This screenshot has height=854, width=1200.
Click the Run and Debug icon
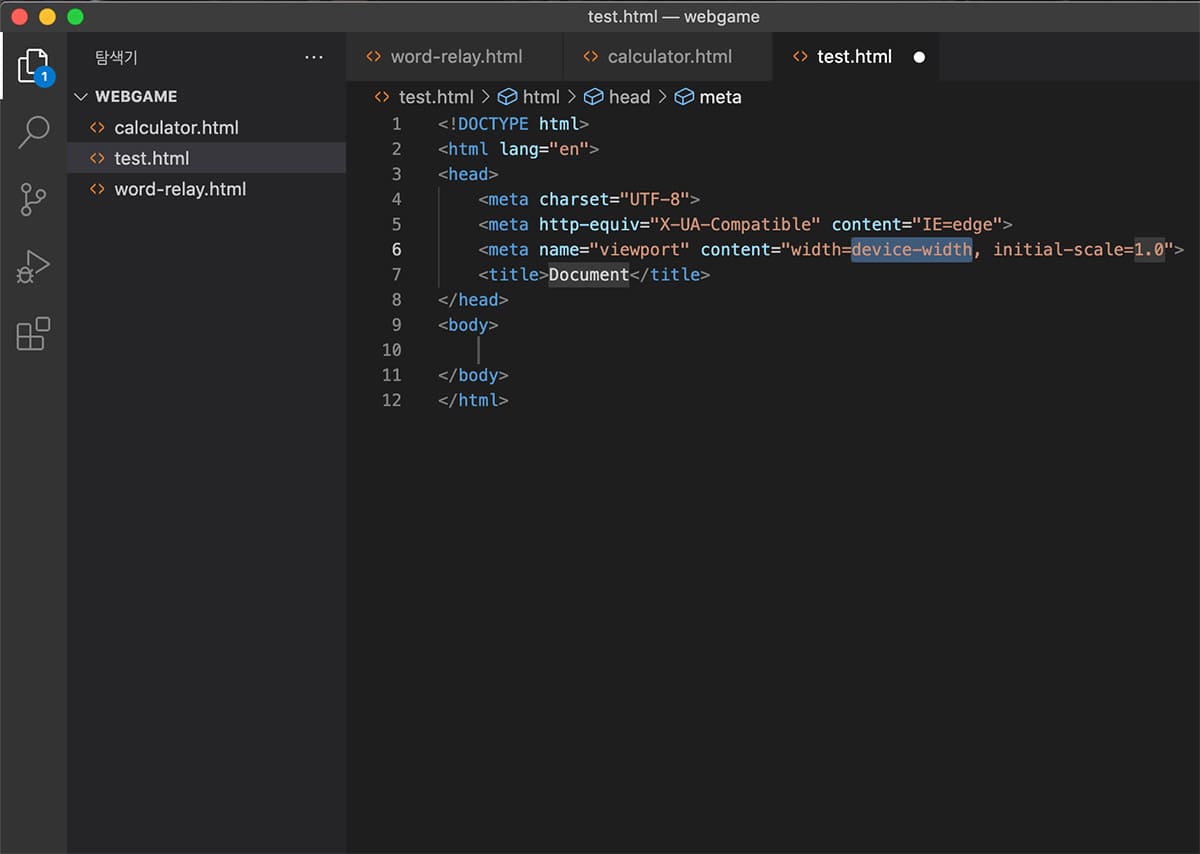[33, 266]
